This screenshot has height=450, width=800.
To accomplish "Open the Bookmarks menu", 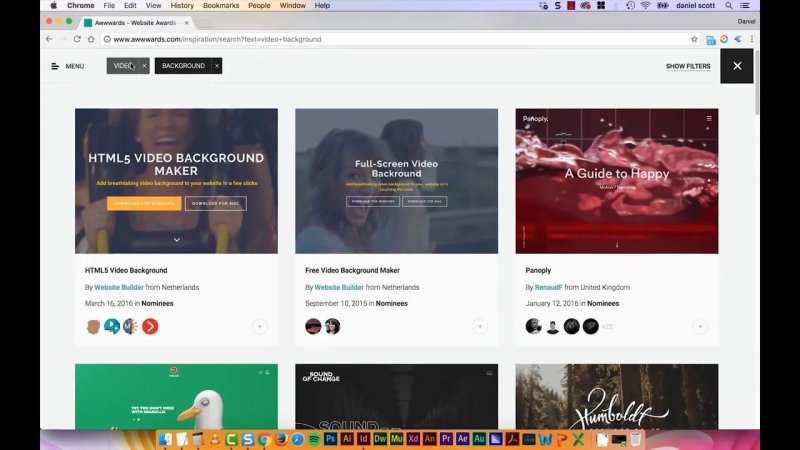I will coord(221,6).
